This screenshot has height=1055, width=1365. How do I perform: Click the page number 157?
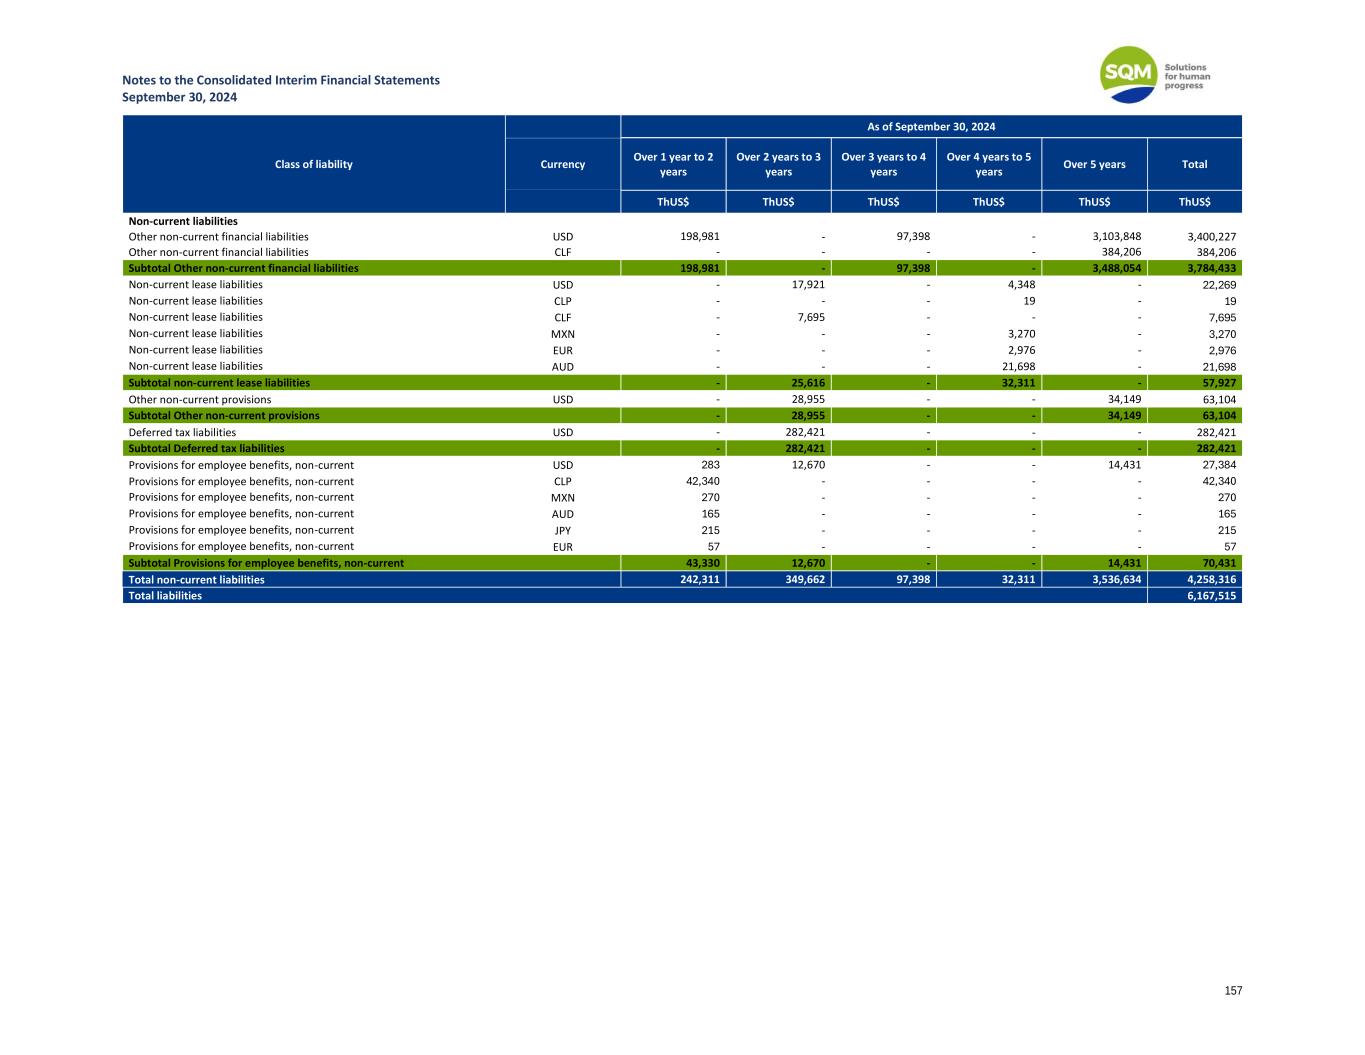1233,990
